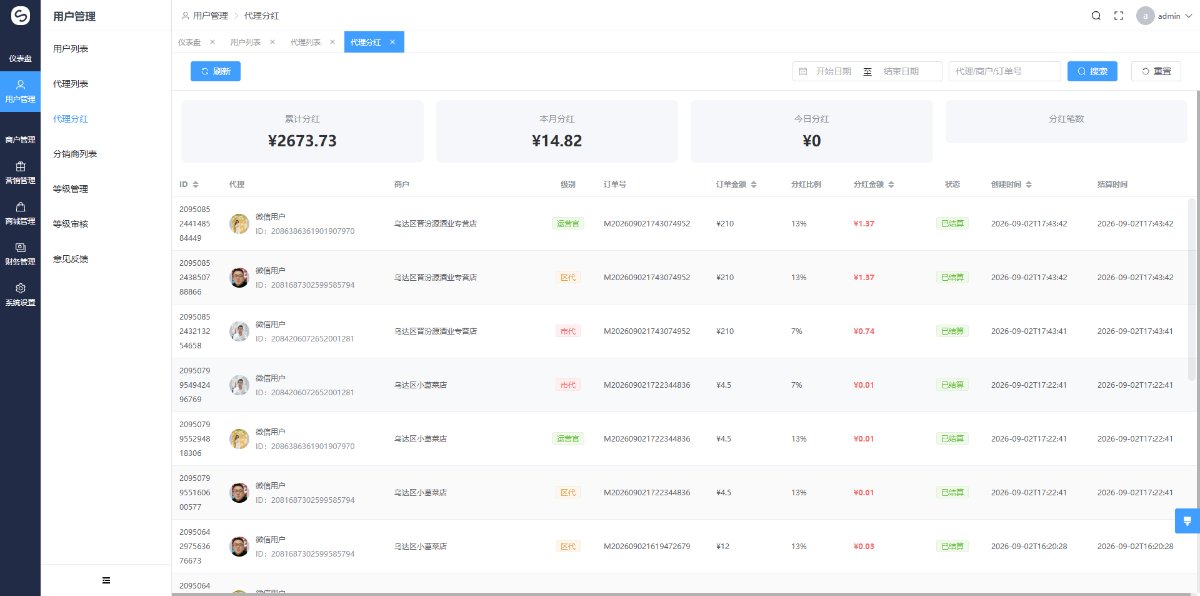Click the magnifier icon in the top header
The width and height of the screenshot is (1200, 596).
pyautogui.click(x=1096, y=16)
